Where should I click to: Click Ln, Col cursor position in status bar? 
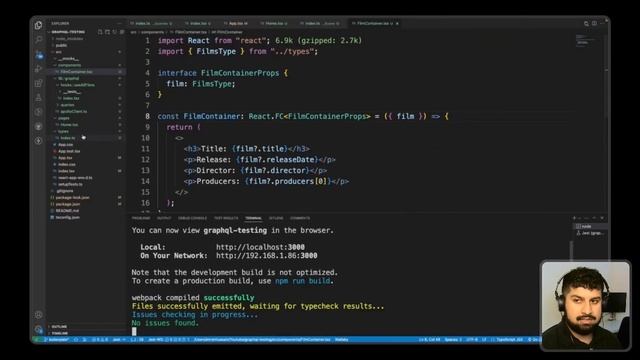click(430, 340)
